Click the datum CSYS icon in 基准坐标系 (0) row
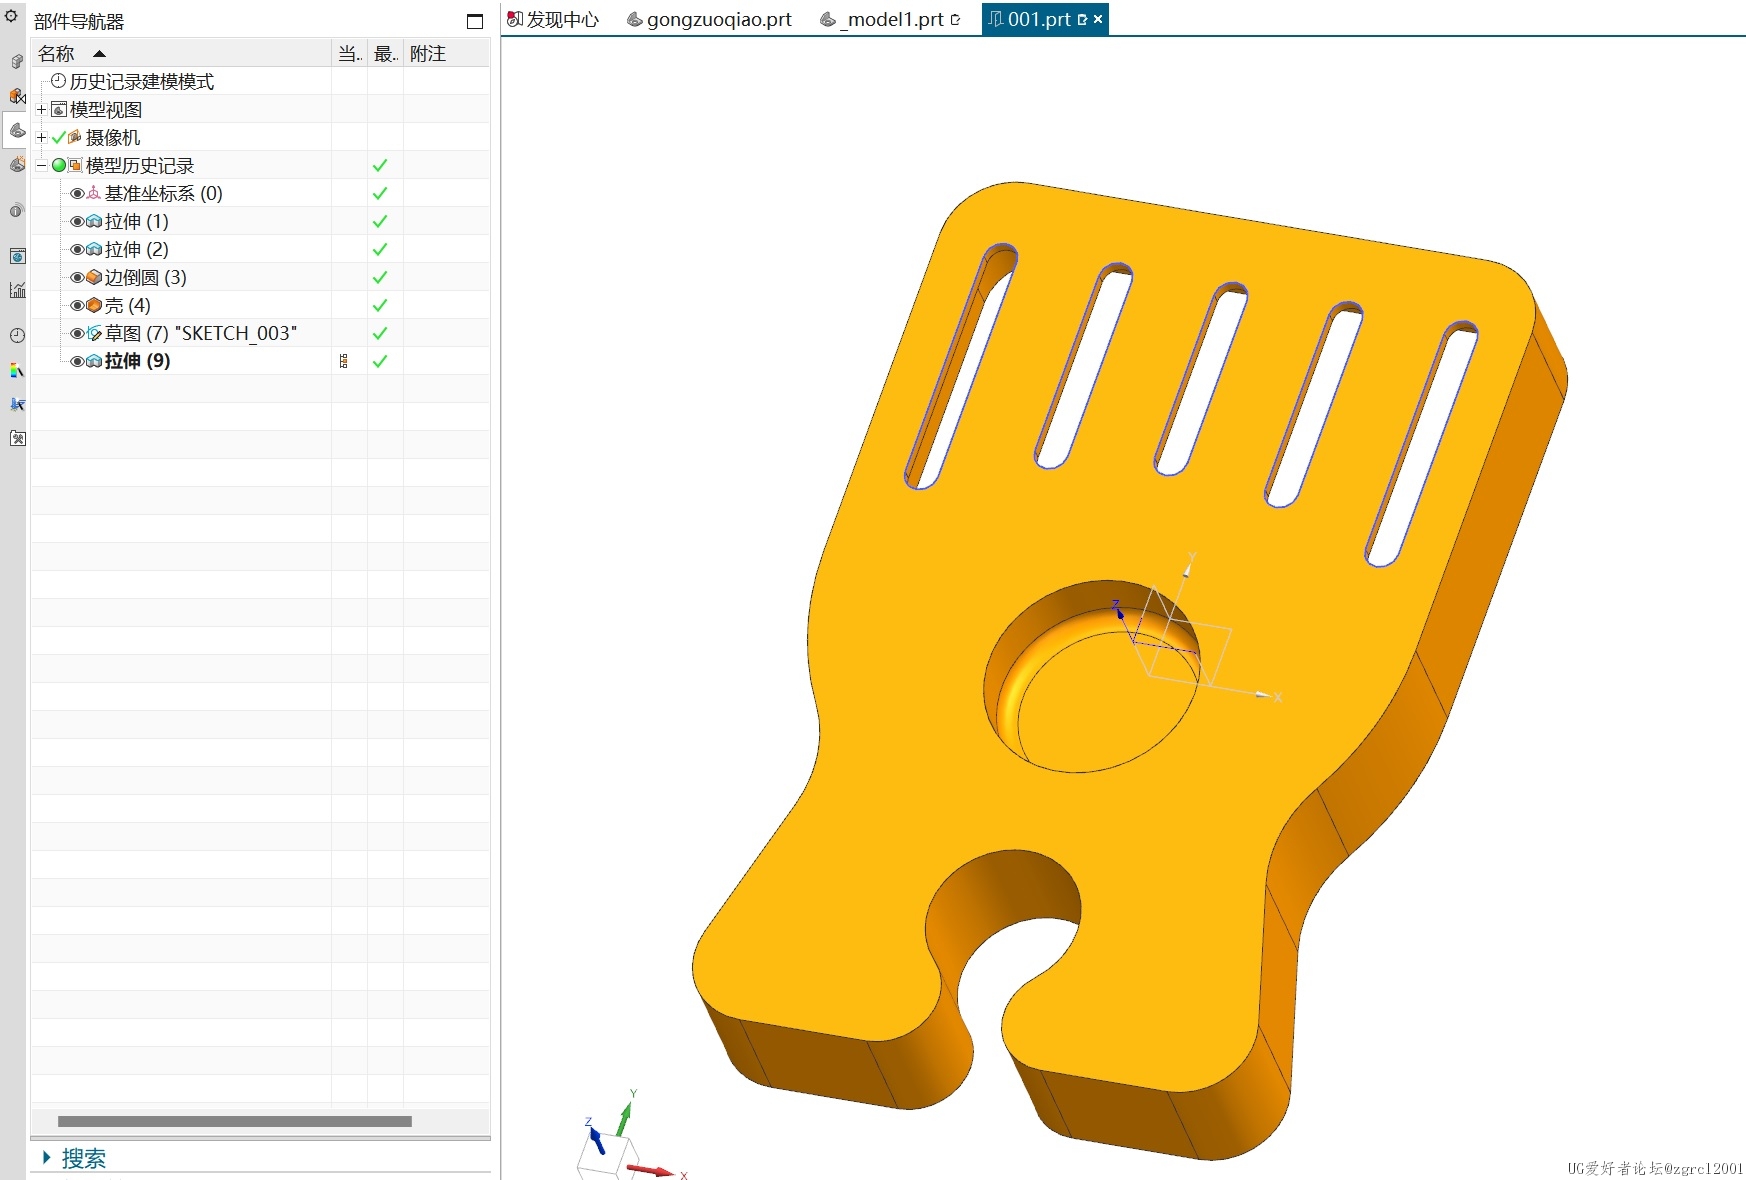This screenshot has width=1746, height=1180. (x=94, y=193)
